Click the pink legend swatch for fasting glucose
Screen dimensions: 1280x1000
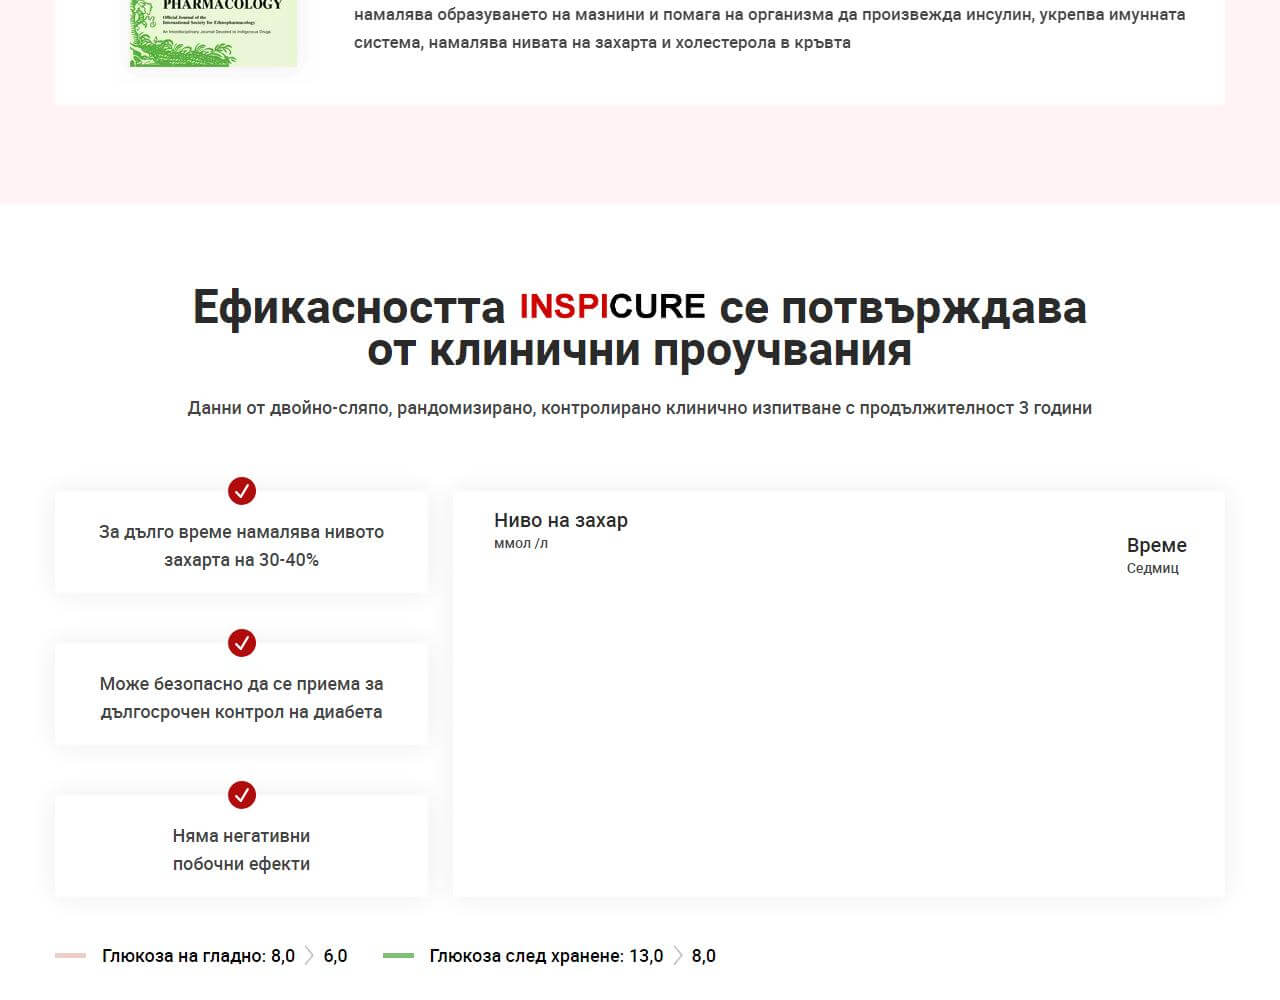[x=70, y=956]
